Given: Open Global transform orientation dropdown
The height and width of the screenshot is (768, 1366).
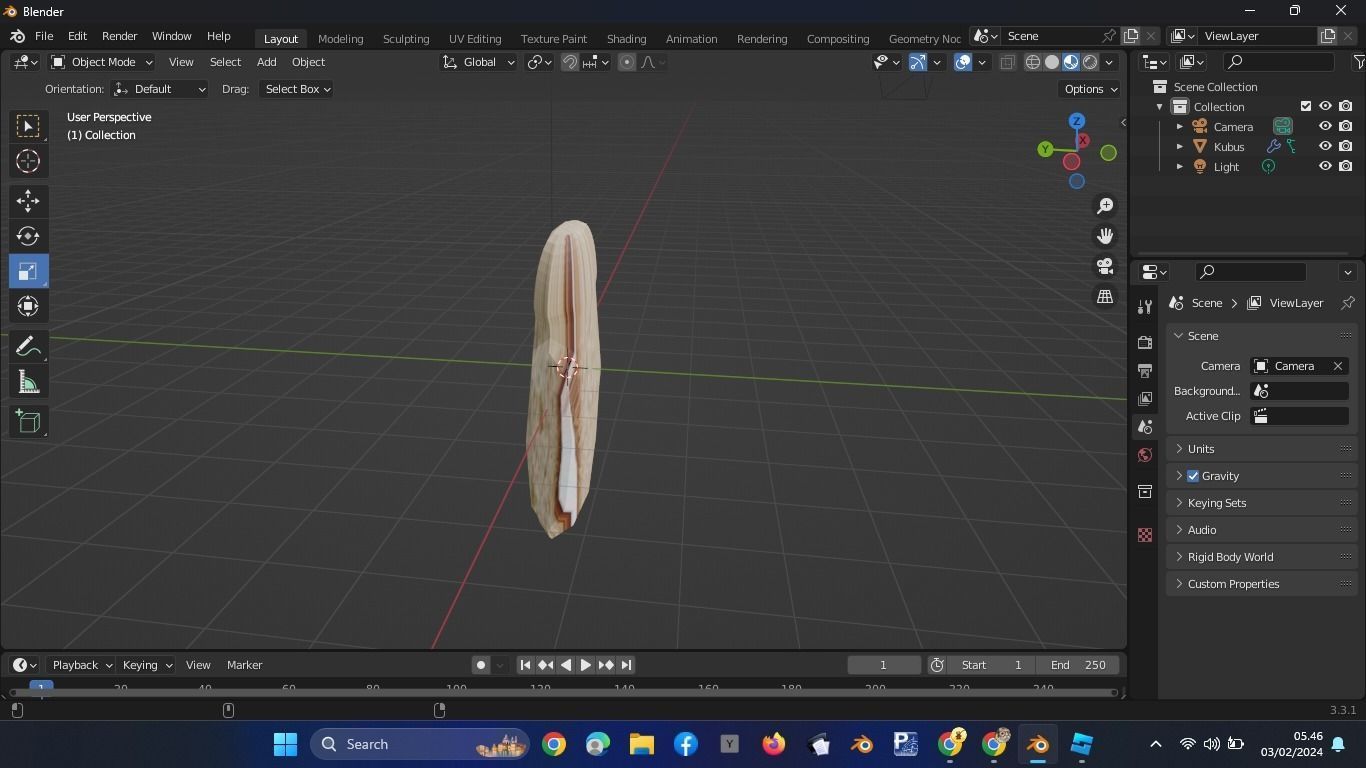Looking at the screenshot, I should point(478,62).
